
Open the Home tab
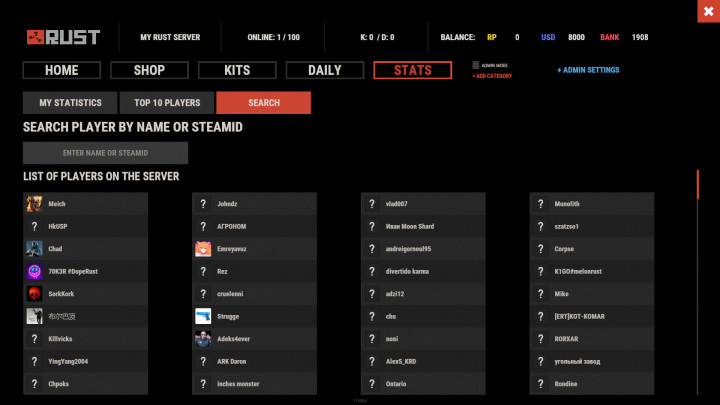click(62, 70)
